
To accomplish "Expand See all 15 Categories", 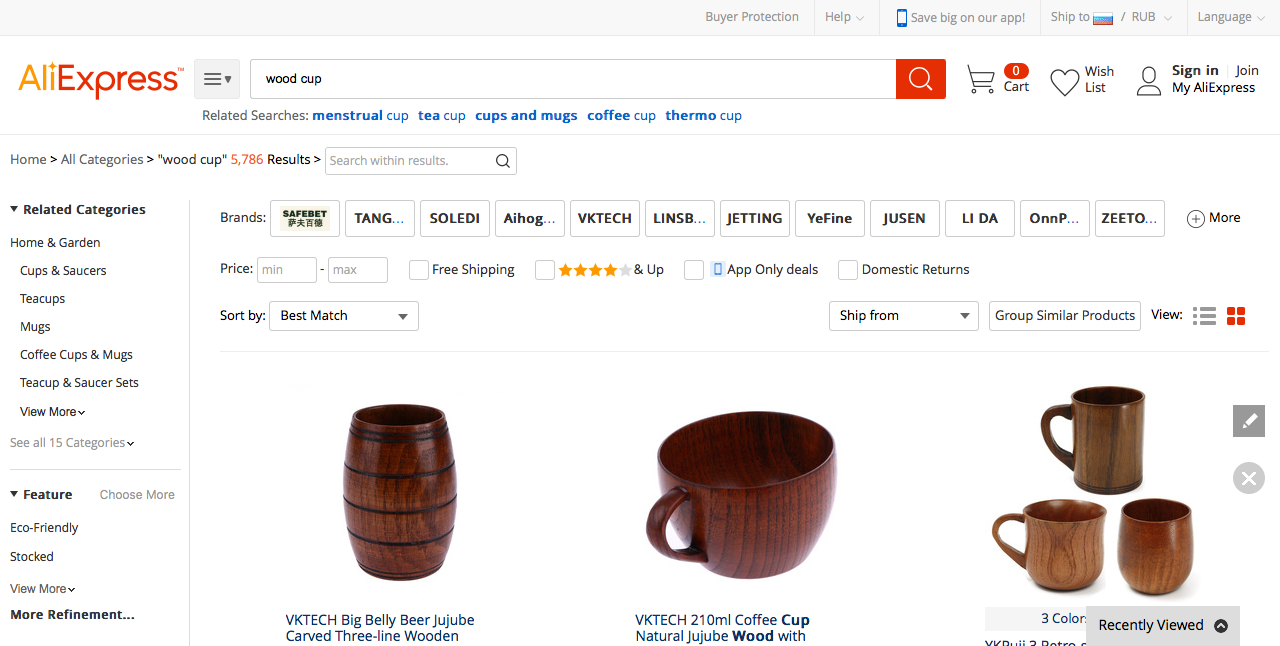I will tap(72, 443).
